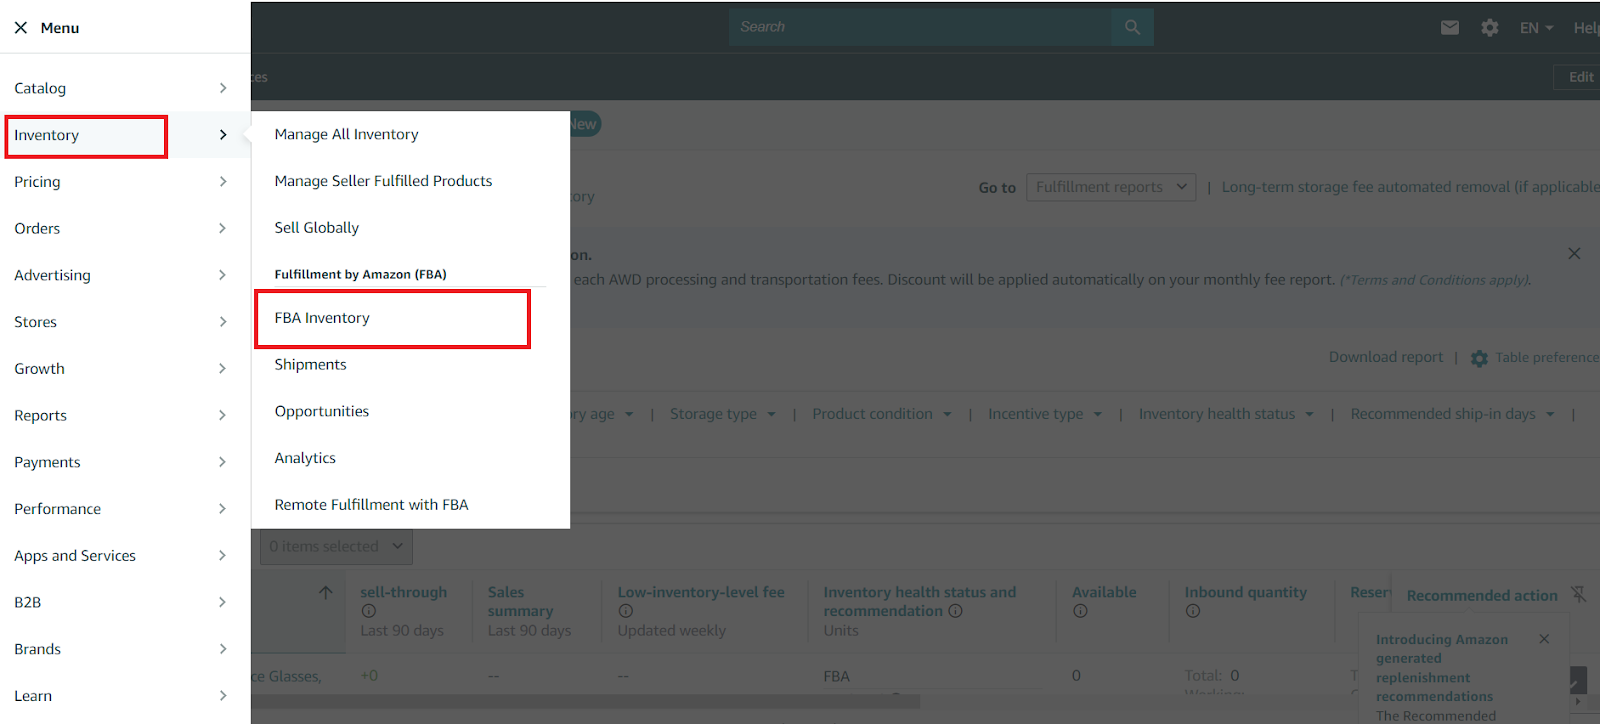Click Inbound quantity info icon
Viewport: 1600px width, 724px height.
click(1193, 611)
